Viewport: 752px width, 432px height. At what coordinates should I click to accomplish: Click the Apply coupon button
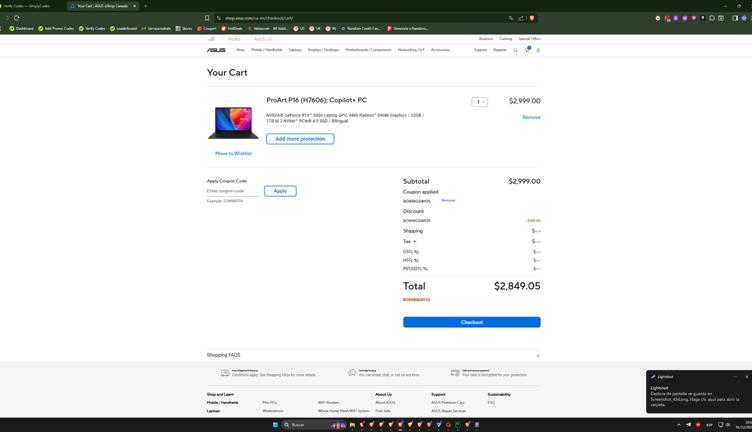280,191
